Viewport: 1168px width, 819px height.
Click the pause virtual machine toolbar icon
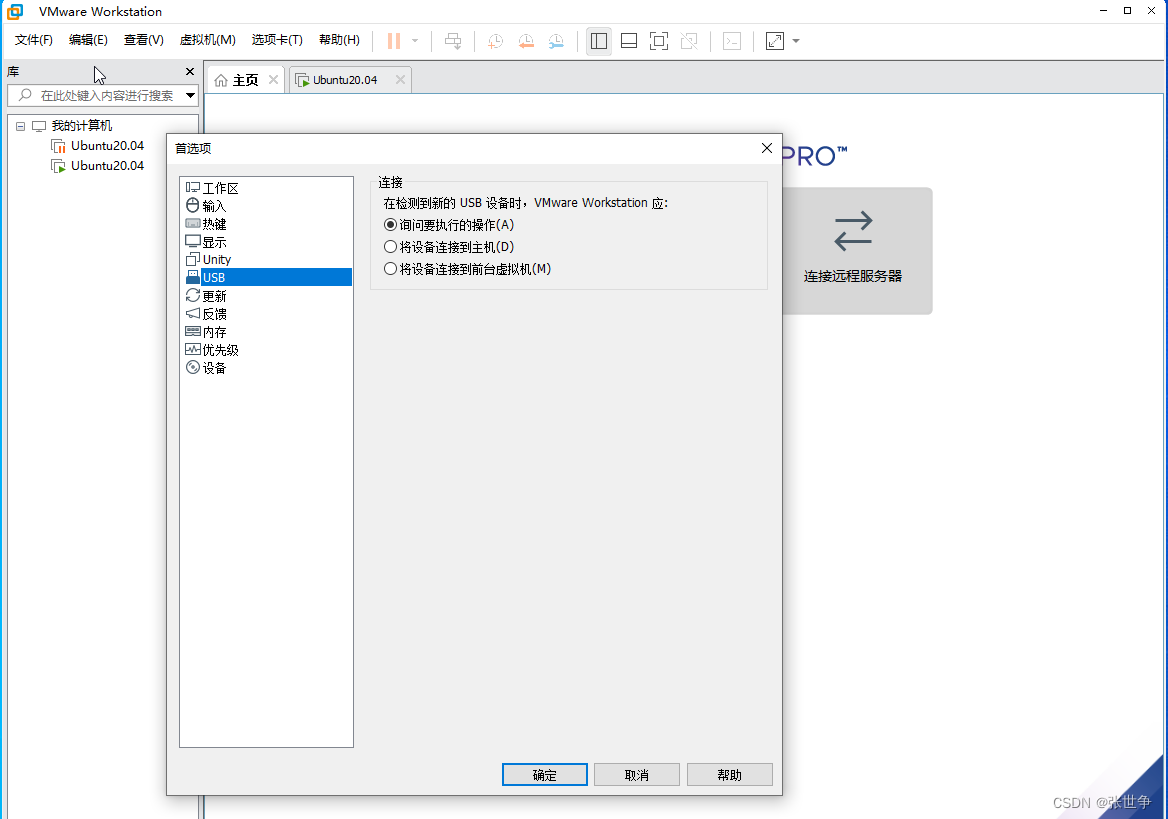pyautogui.click(x=393, y=41)
